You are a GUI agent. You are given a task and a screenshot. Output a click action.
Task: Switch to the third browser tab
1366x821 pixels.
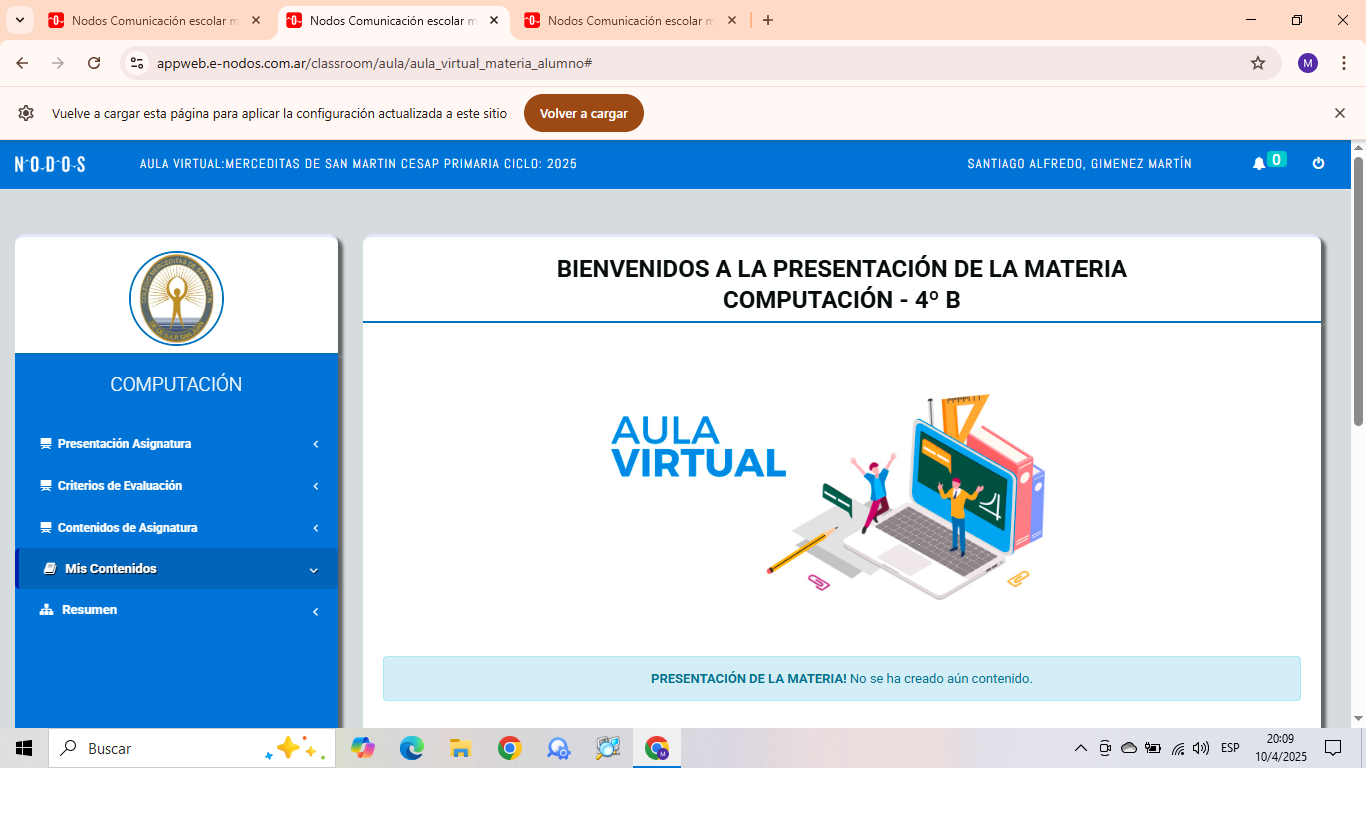(x=626, y=20)
